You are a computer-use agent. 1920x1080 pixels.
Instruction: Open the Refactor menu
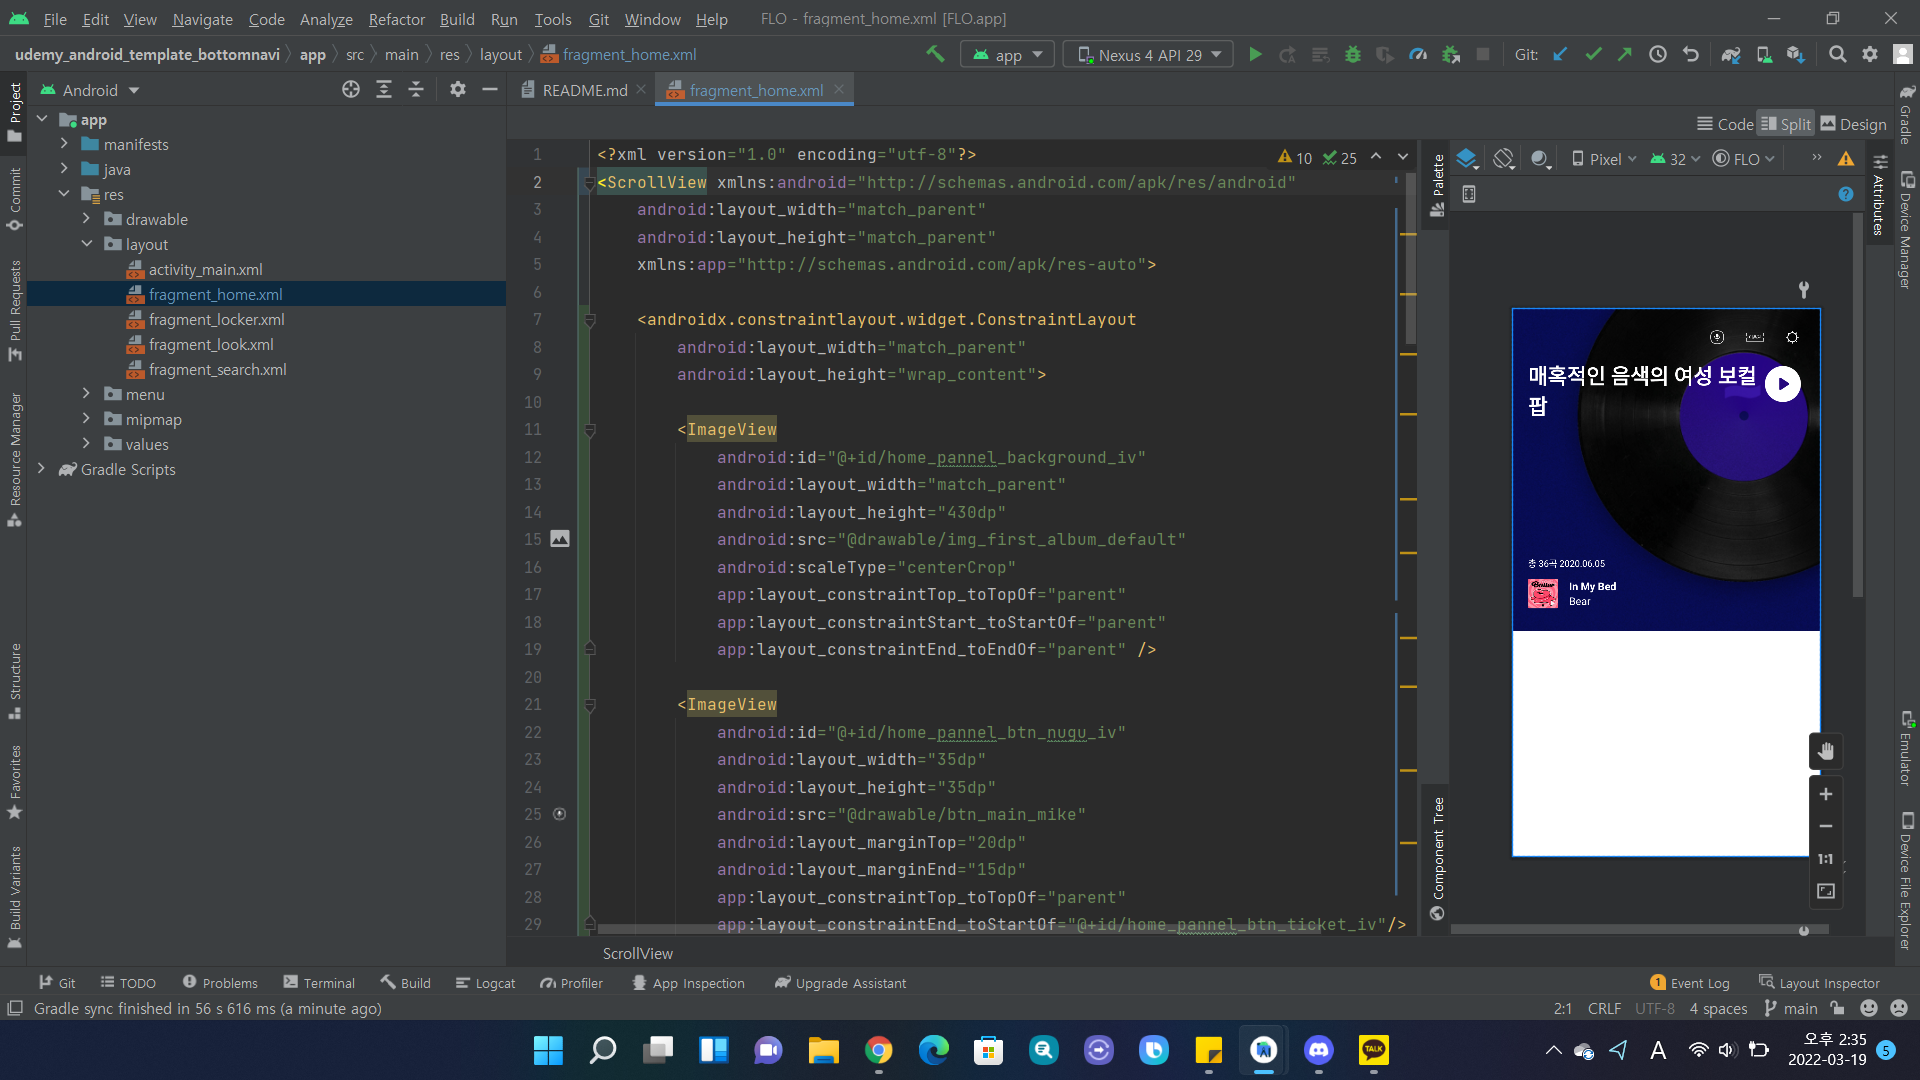click(x=396, y=19)
